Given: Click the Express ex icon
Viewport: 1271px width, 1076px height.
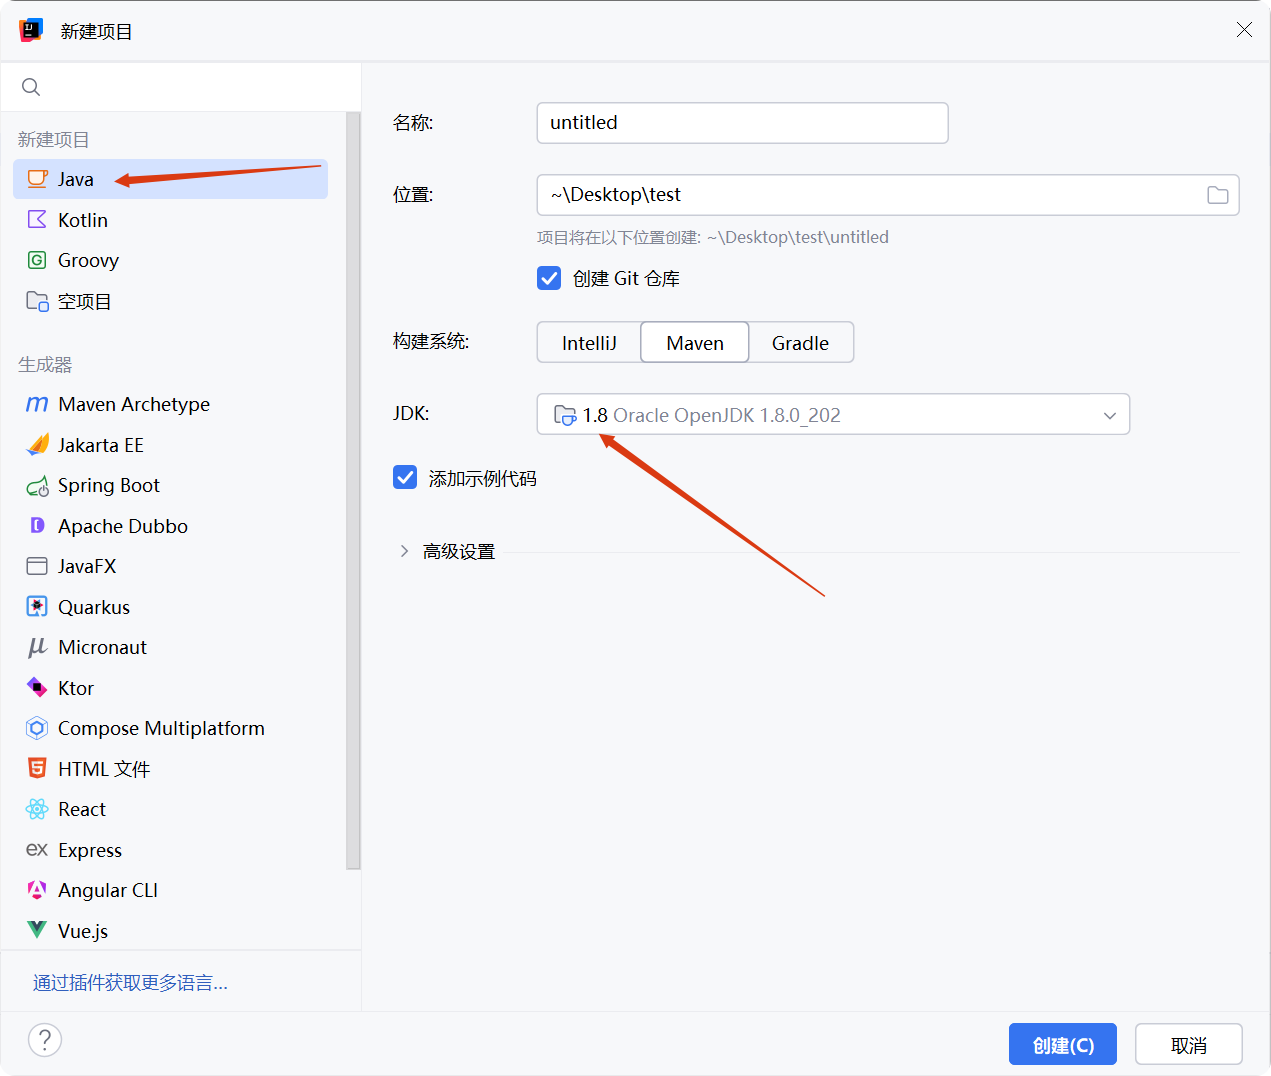Looking at the screenshot, I should [x=37, y=849].
